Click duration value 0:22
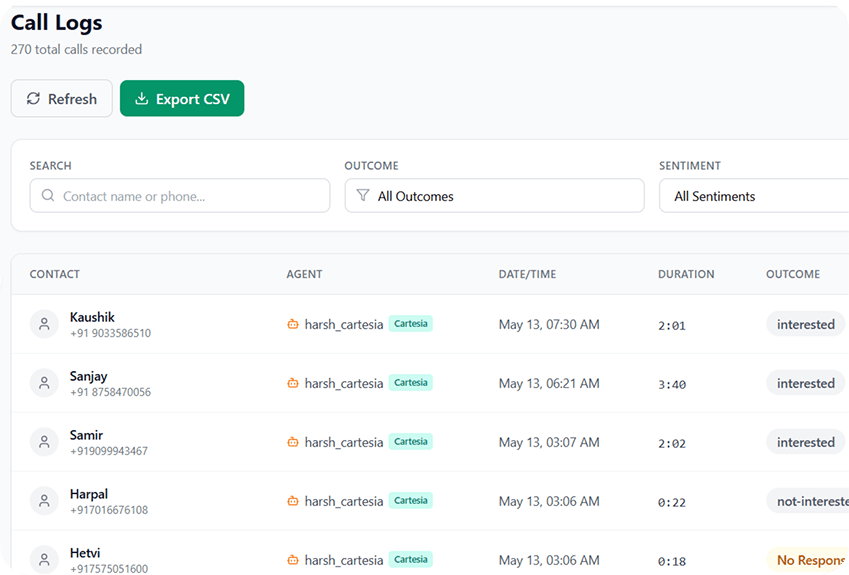The width and height of the screenshot is (849, 575). pyautogui.click(x=672, y=502)
